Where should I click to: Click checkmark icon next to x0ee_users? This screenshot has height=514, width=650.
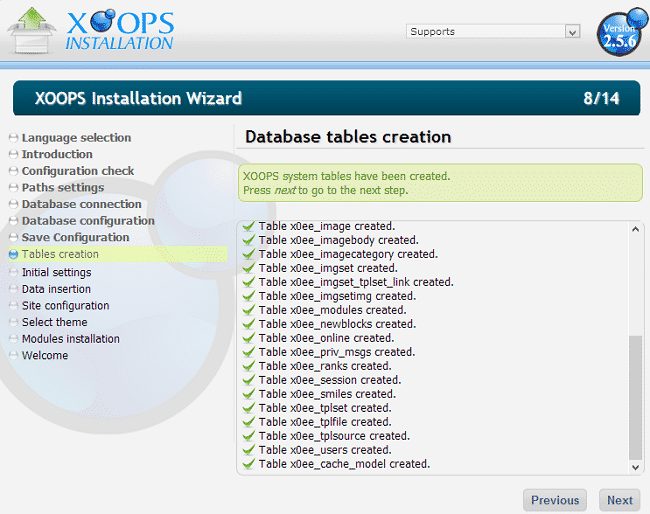[x=248, y=450]
